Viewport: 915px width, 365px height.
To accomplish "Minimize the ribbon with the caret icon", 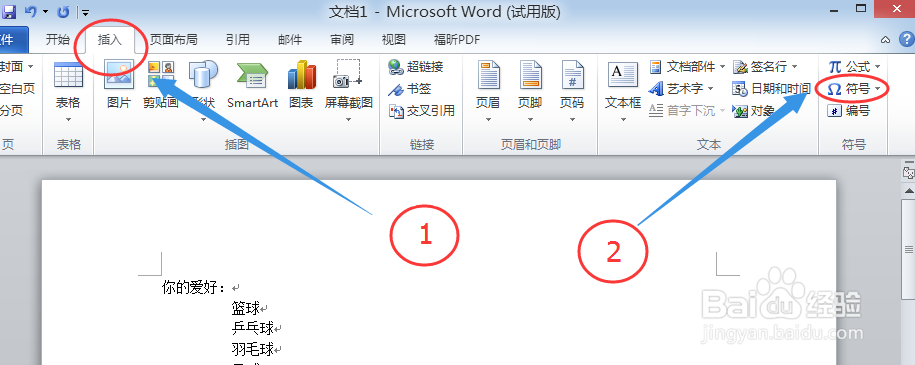I will point(886,40).
